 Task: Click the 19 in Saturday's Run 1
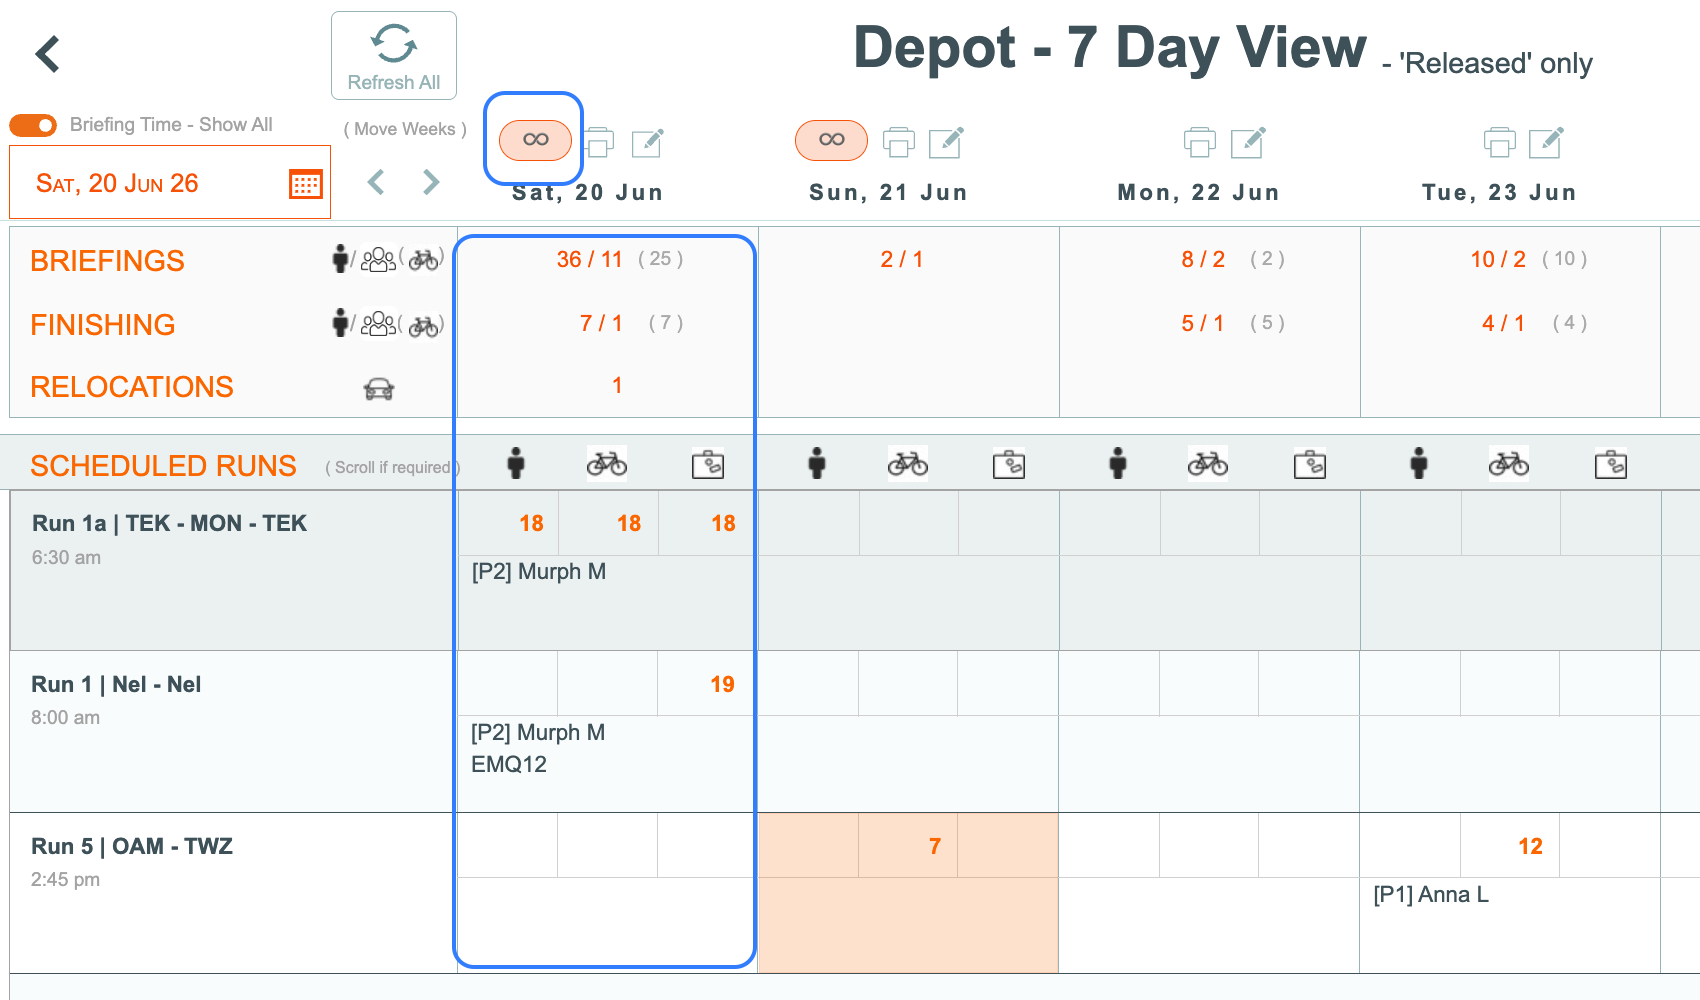pyautogui.click(x=722, y=685)
